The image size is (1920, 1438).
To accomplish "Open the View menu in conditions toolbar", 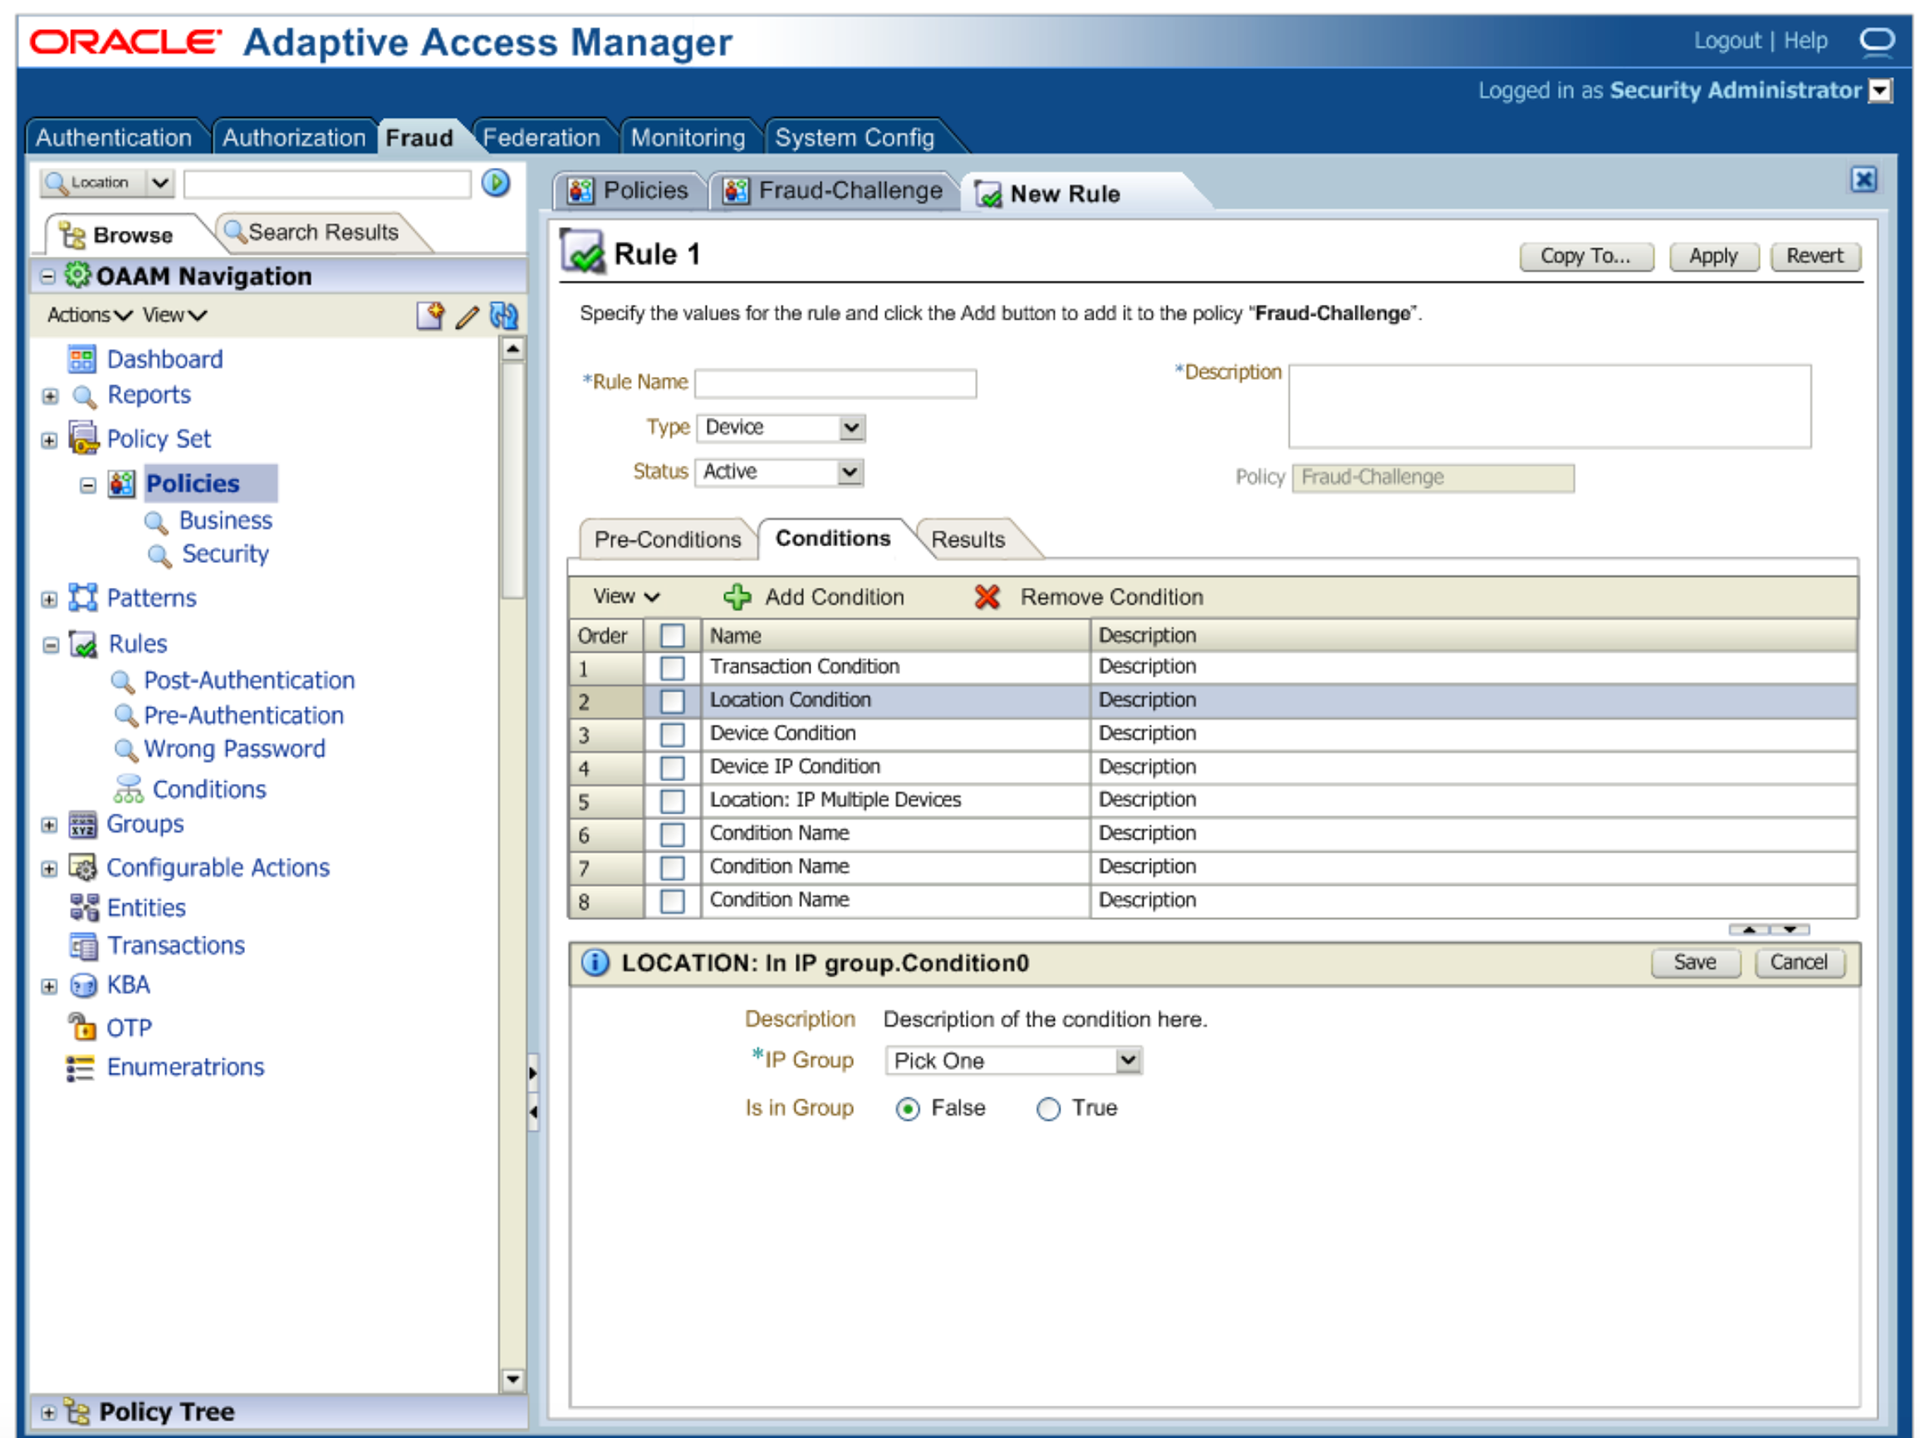I will click(x=626, y=596).
